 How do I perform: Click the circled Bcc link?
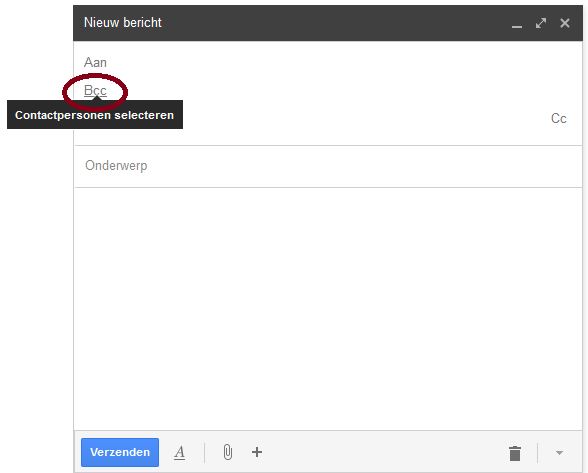coord(95,90)
